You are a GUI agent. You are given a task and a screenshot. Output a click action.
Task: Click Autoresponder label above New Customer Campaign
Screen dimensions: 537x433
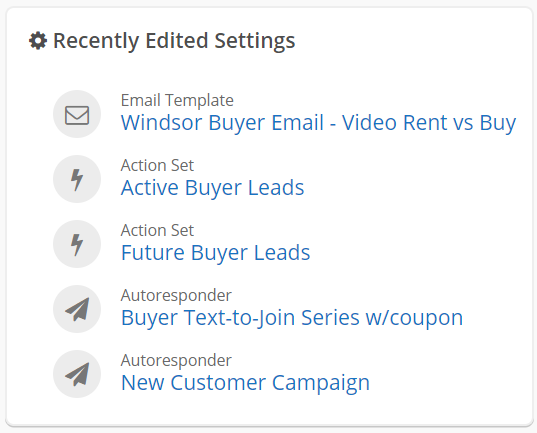176,361
